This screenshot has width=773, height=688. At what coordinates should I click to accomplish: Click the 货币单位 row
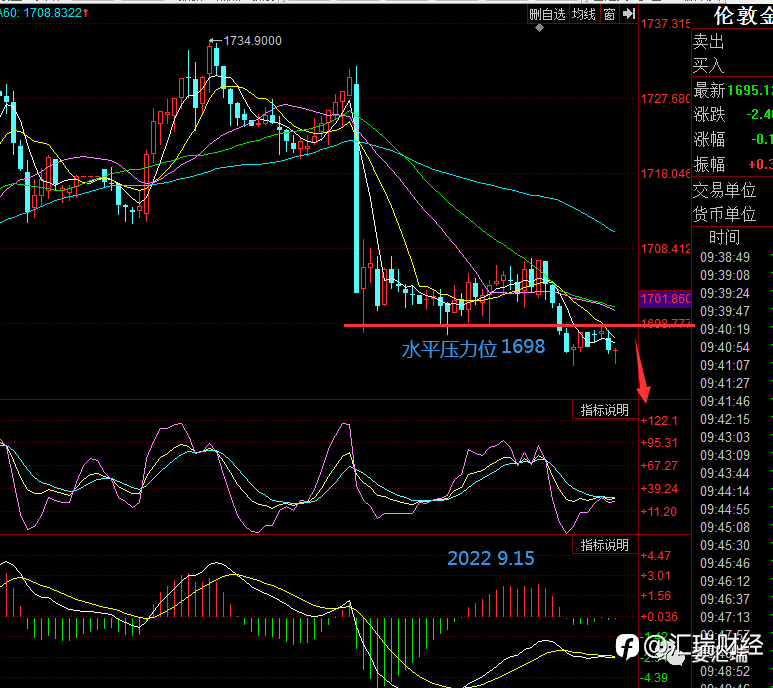tap(733, 214)
